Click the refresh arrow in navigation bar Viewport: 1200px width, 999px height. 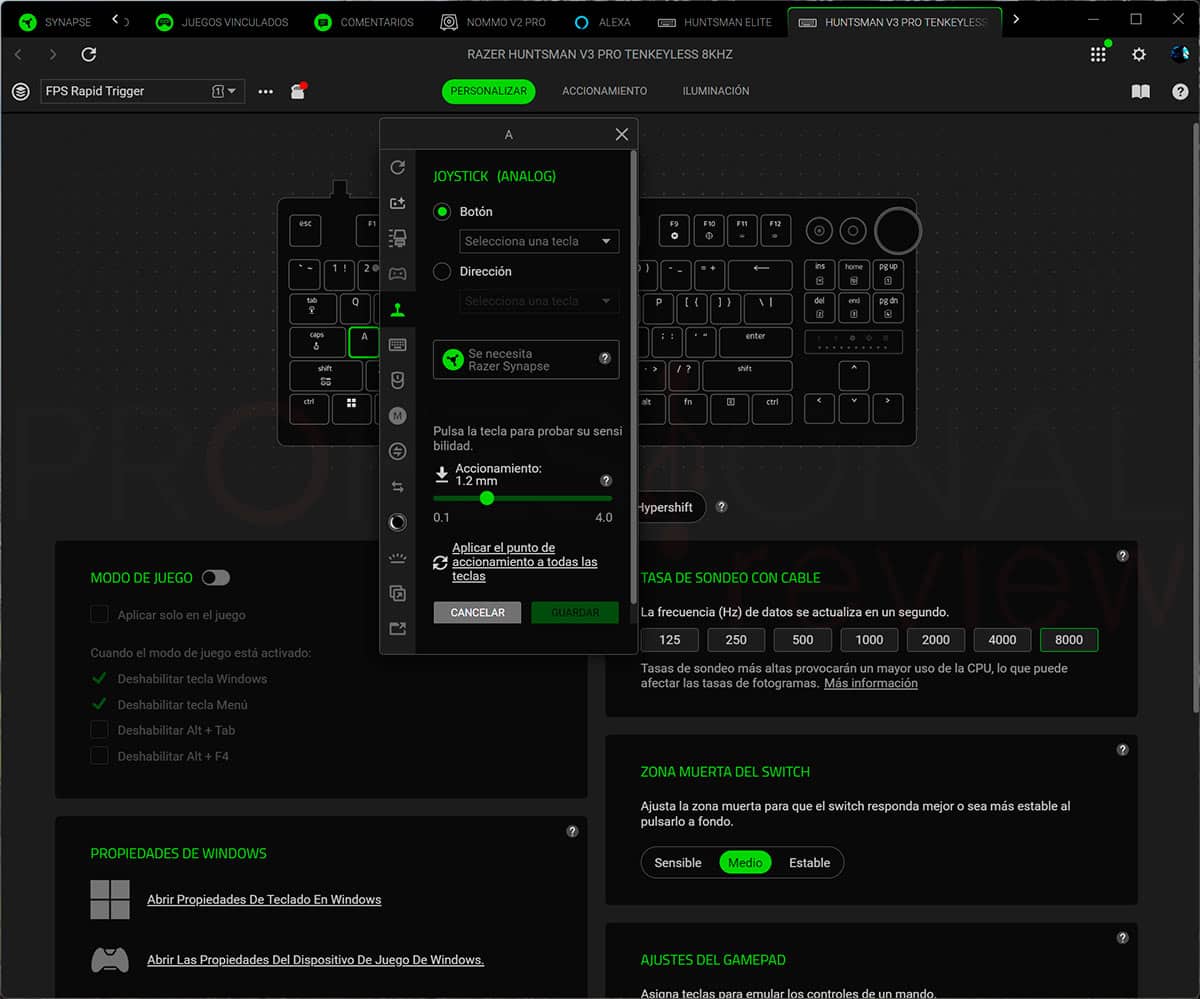(89, 54)
